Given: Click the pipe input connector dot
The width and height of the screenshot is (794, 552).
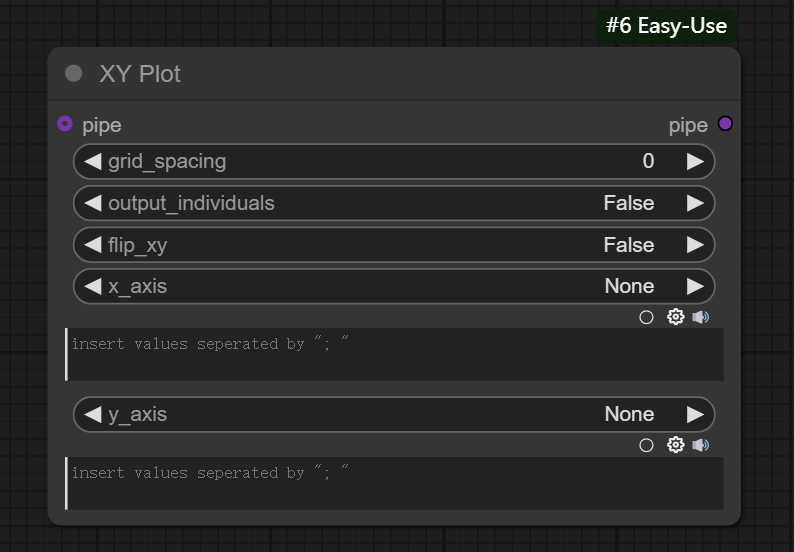Looking at the screenshot, I should pos(65,124).
